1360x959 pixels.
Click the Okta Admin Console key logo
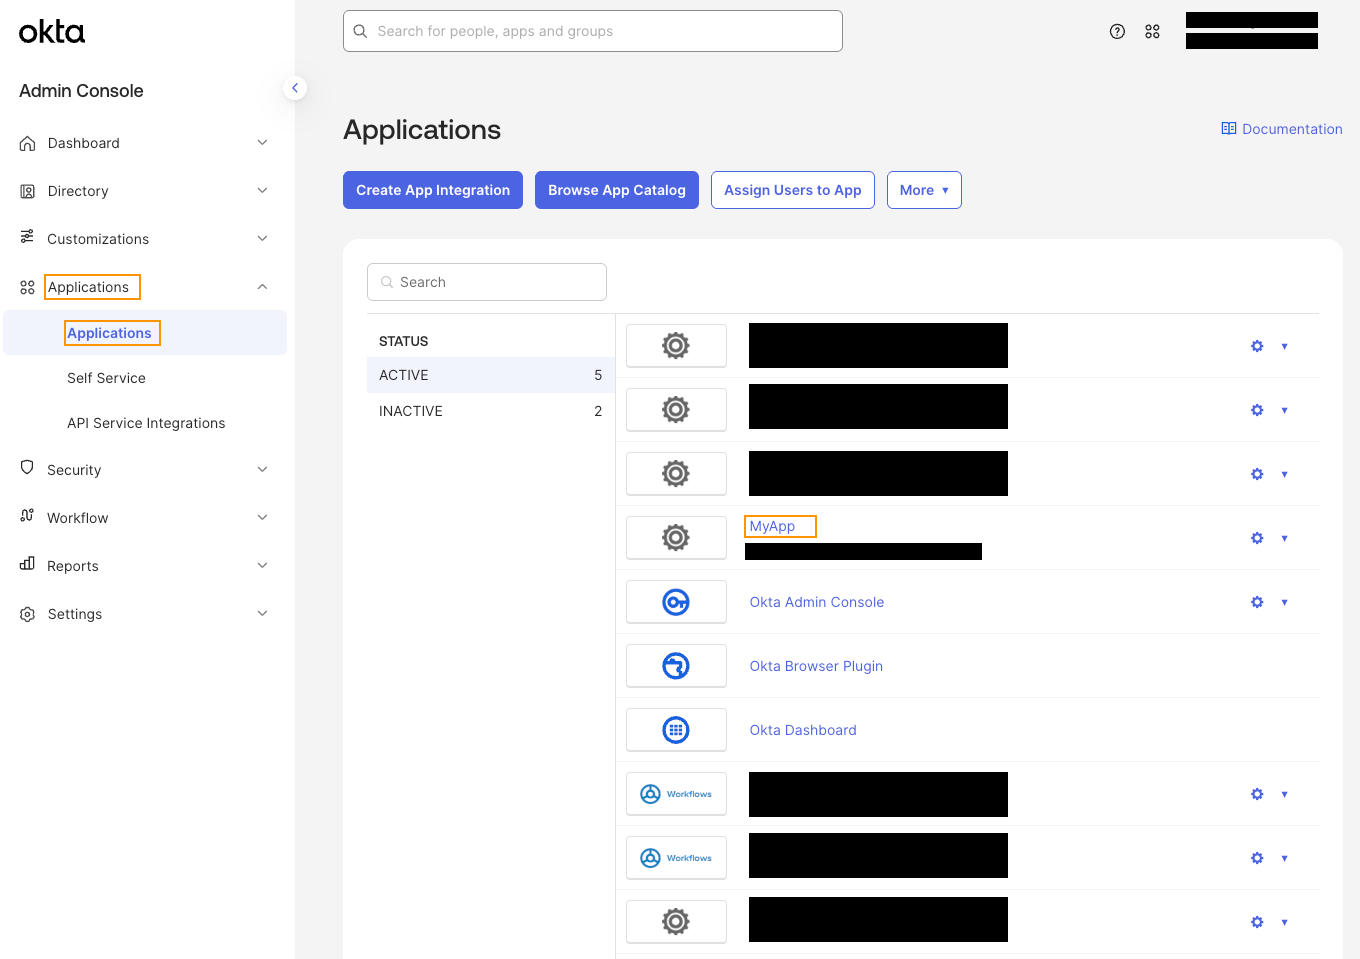tap(676, 602)
